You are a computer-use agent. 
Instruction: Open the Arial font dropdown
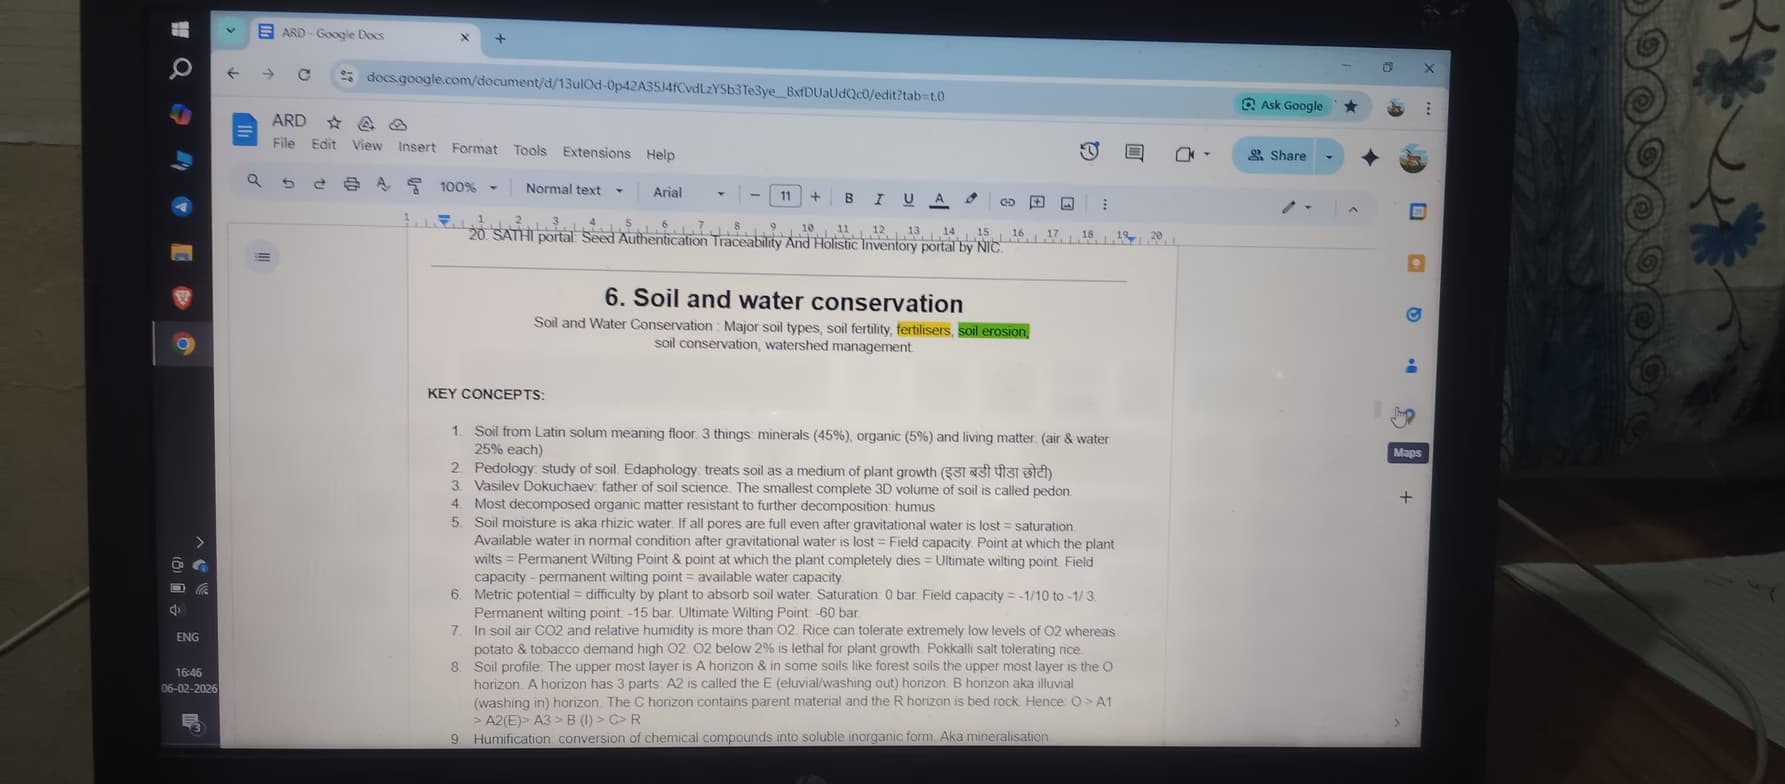click(688, 192)
